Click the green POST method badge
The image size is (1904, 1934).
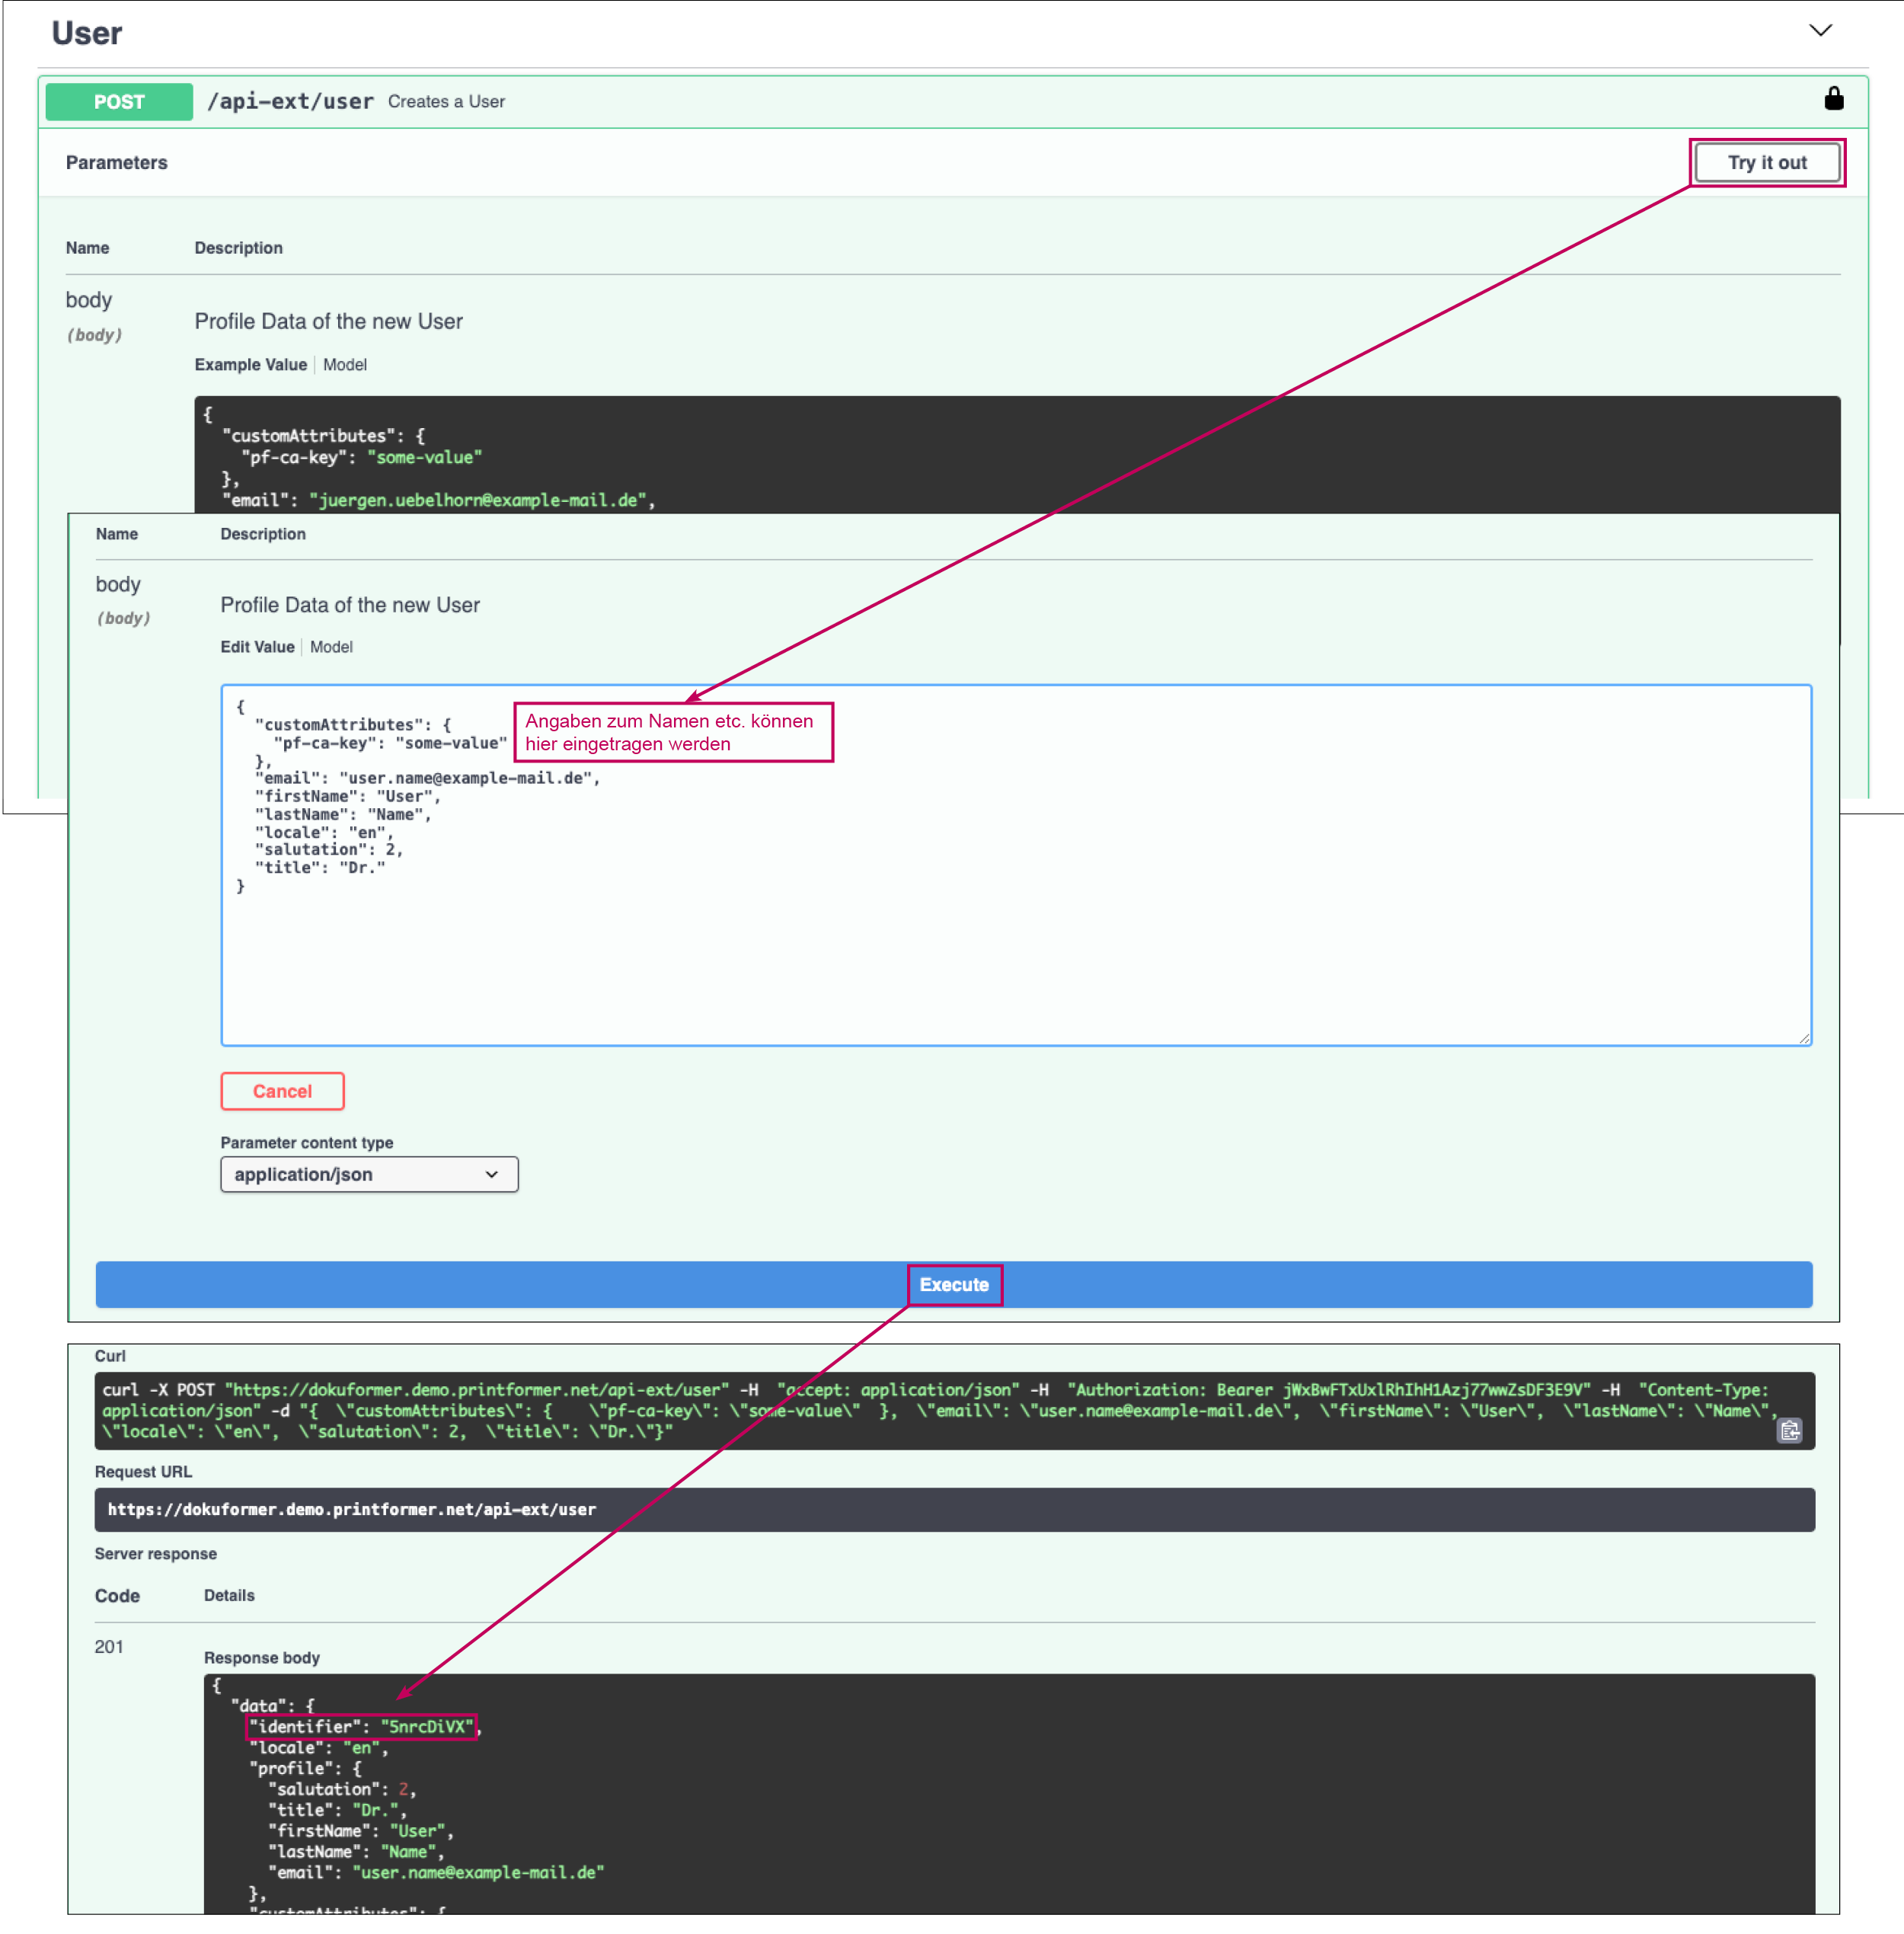pos(118,101)
